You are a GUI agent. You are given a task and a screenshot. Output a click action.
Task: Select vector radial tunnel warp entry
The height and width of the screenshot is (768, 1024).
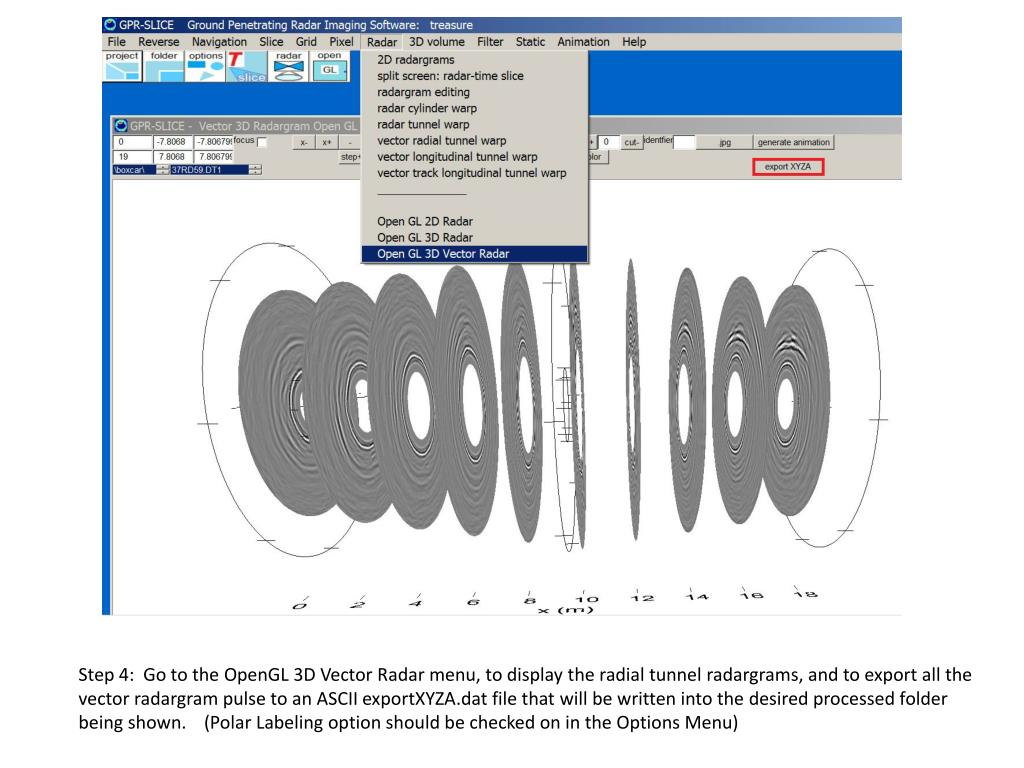coord(475,140)
